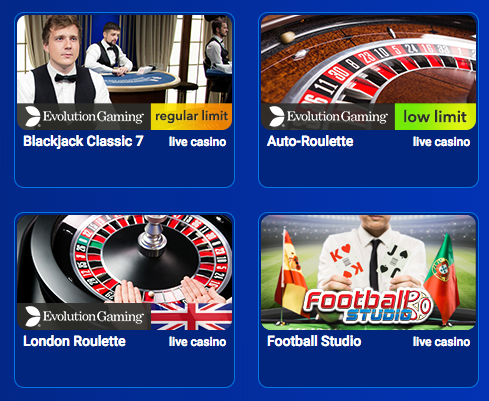Image resolution: width=489 pixels, height=401 pixels.
Task: Click the Portuguese flag in Football Studio image
Action: (x=441, y=278)
